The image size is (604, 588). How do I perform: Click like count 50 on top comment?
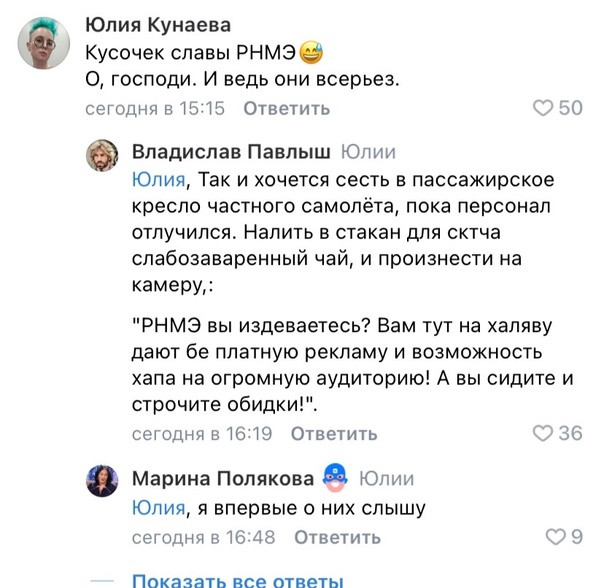pos(570,108)
